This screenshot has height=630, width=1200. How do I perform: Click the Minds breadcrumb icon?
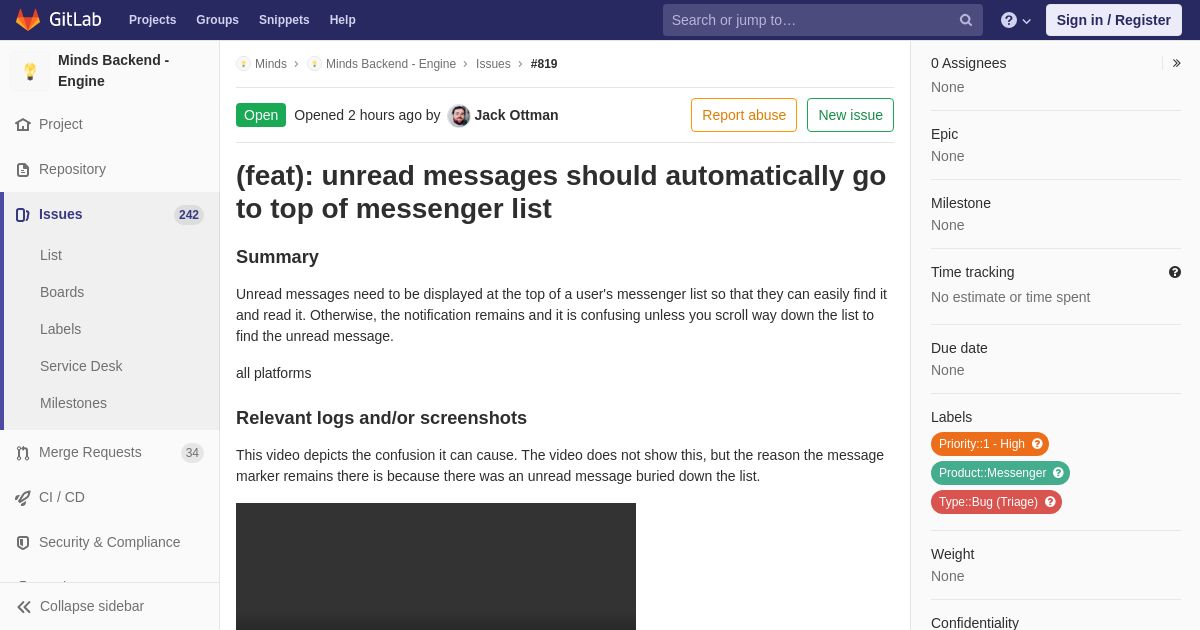tap(243, 64)
